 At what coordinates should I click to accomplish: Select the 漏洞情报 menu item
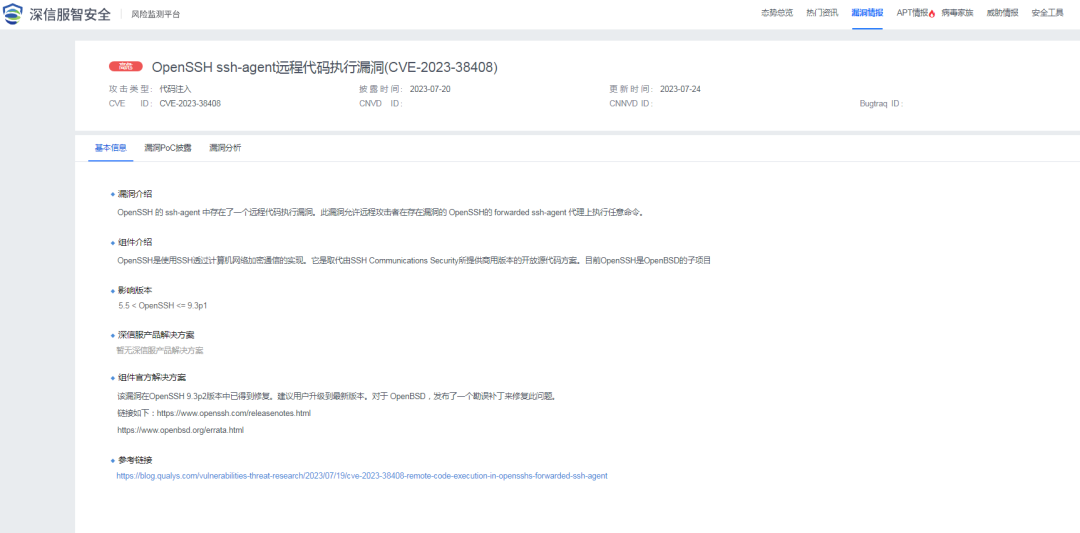pyautogui.click(x=867, y=13)
